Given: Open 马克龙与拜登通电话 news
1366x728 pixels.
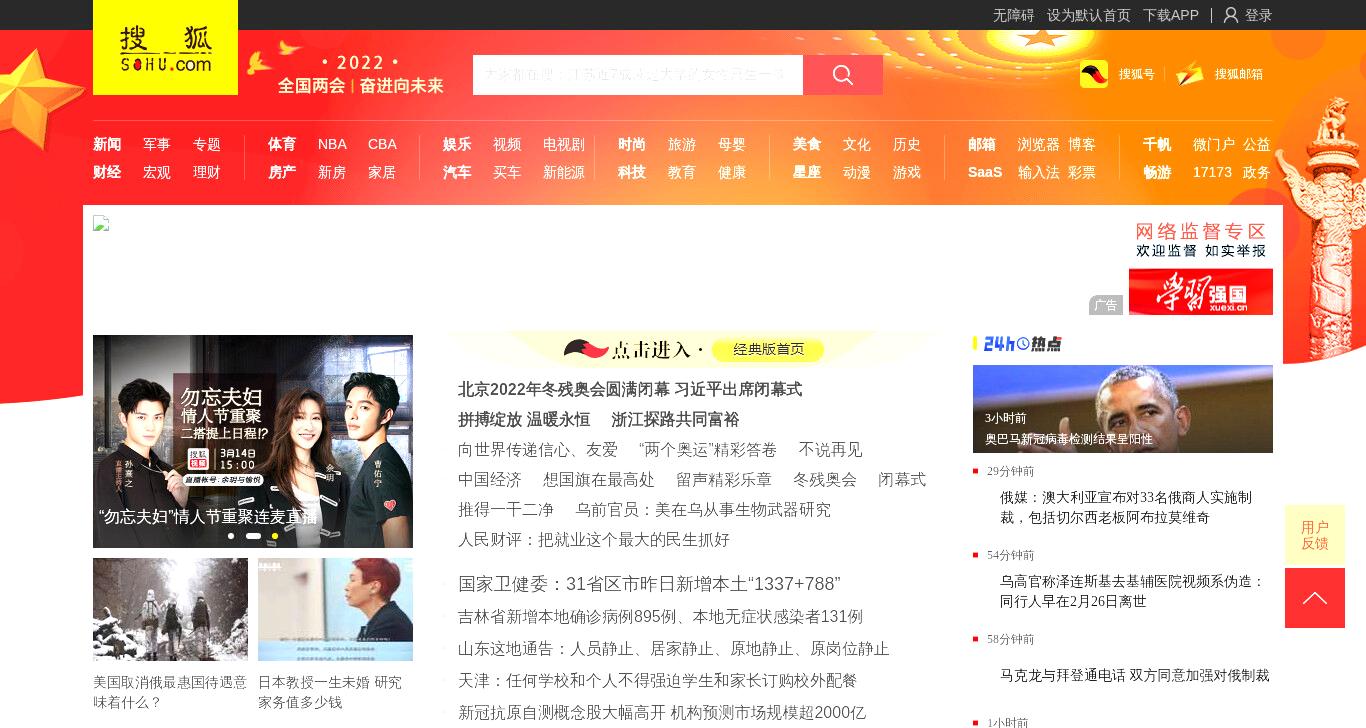Looking at the screenshot, I should click(1135, 675).
